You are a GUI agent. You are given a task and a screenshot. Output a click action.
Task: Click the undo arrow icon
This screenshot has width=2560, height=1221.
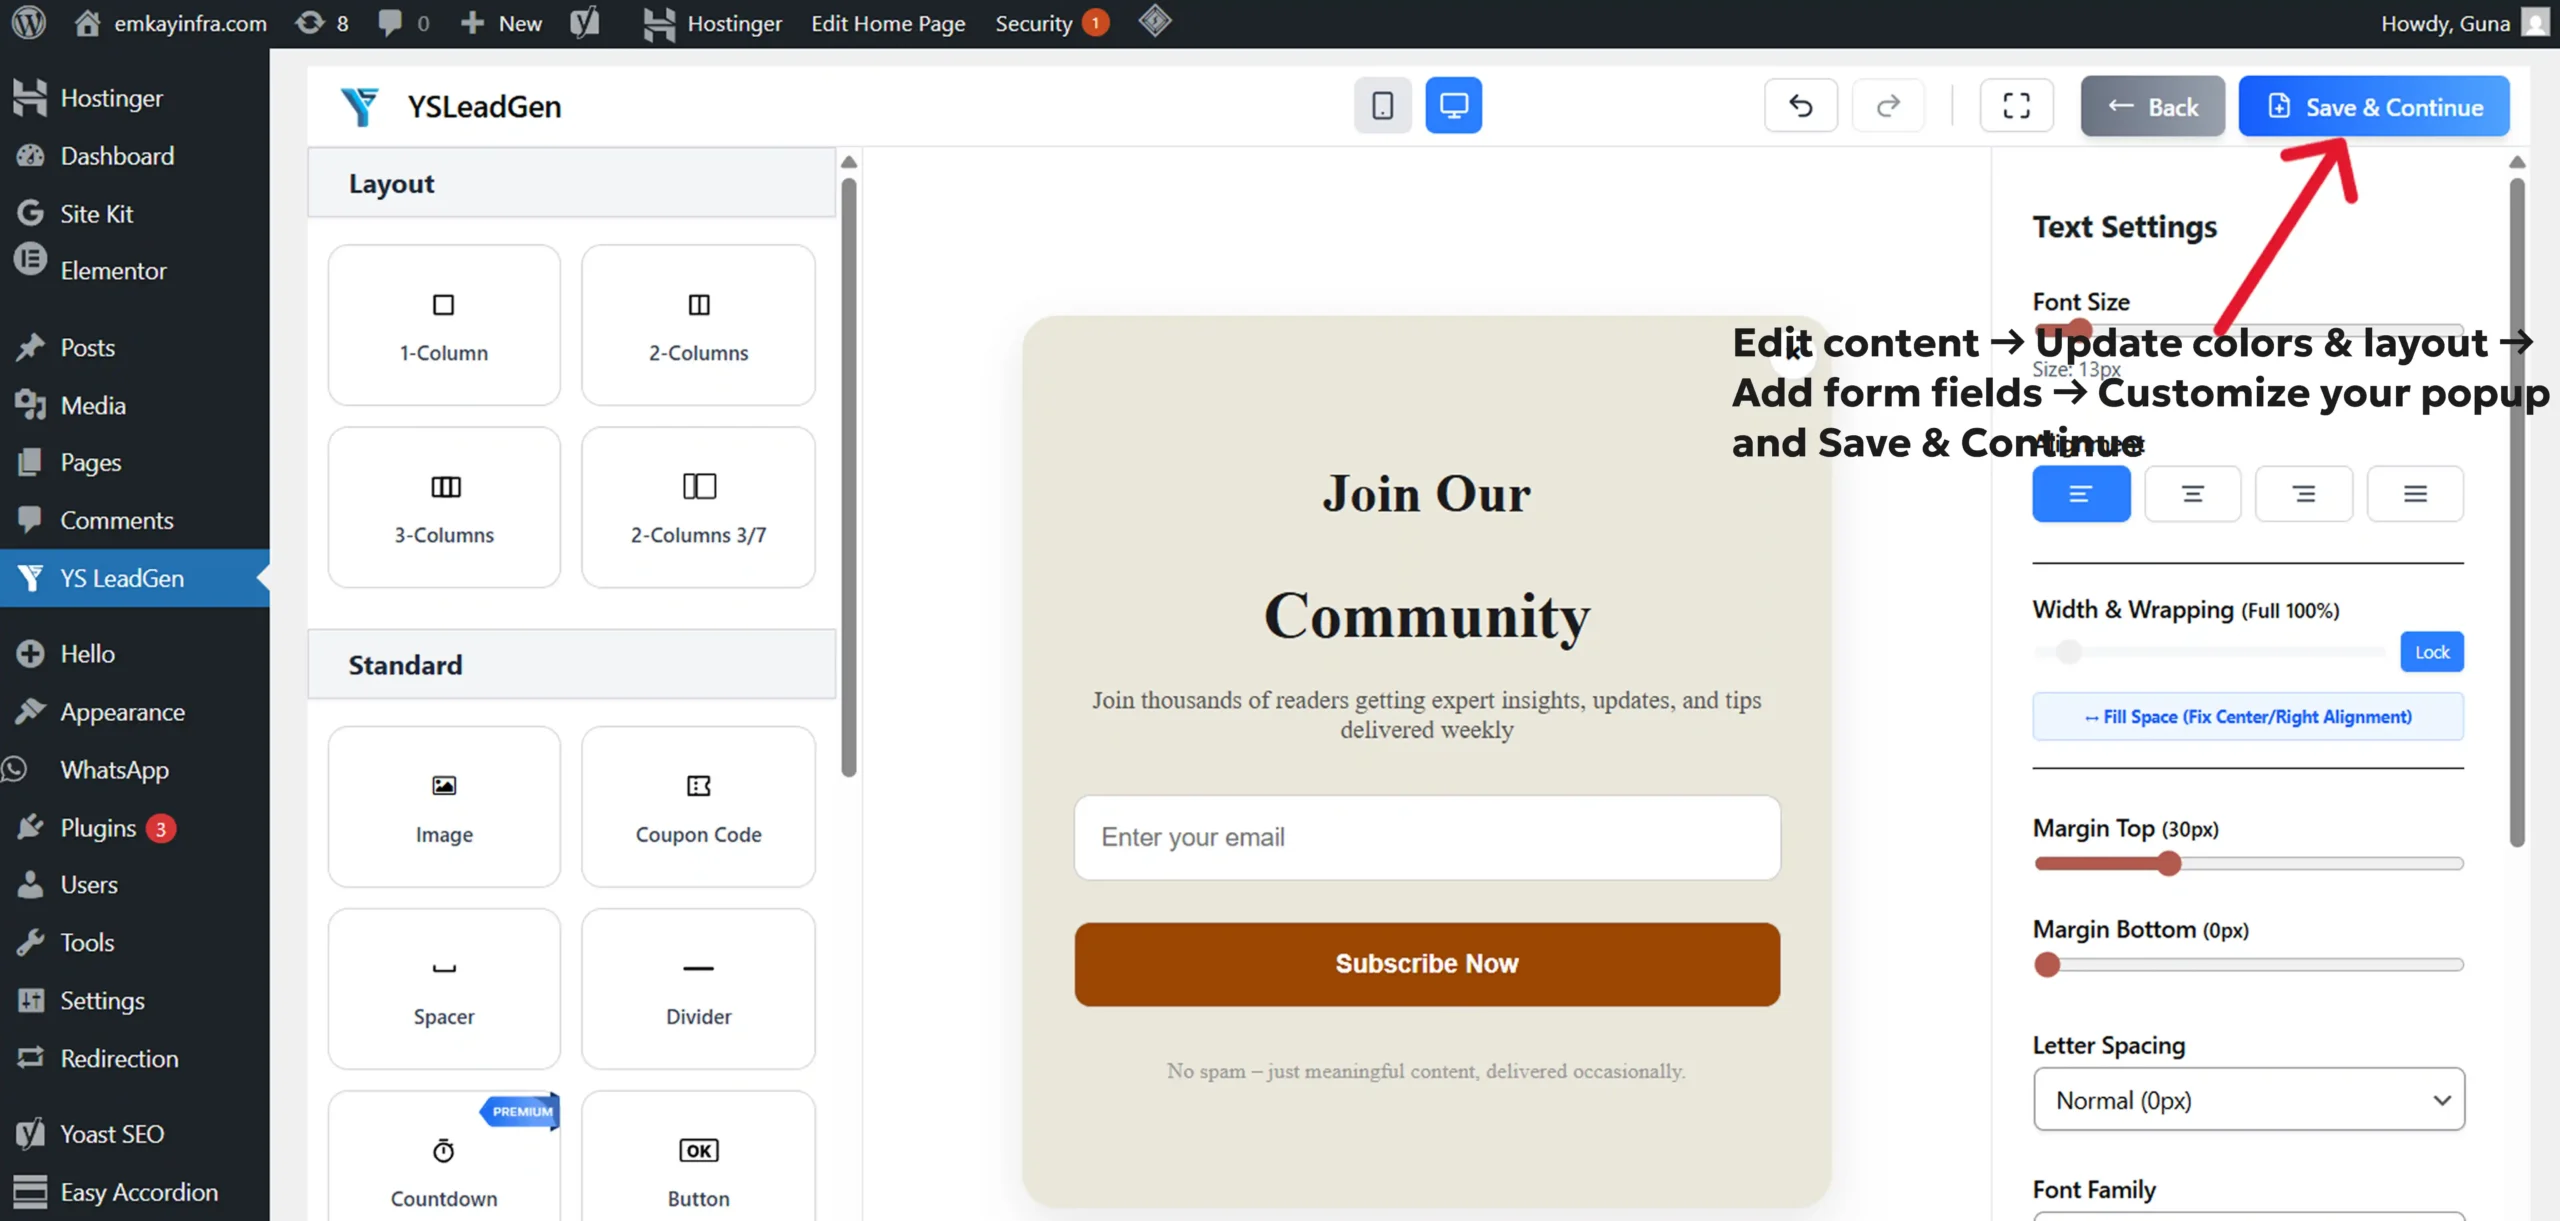pos(1800,105)
